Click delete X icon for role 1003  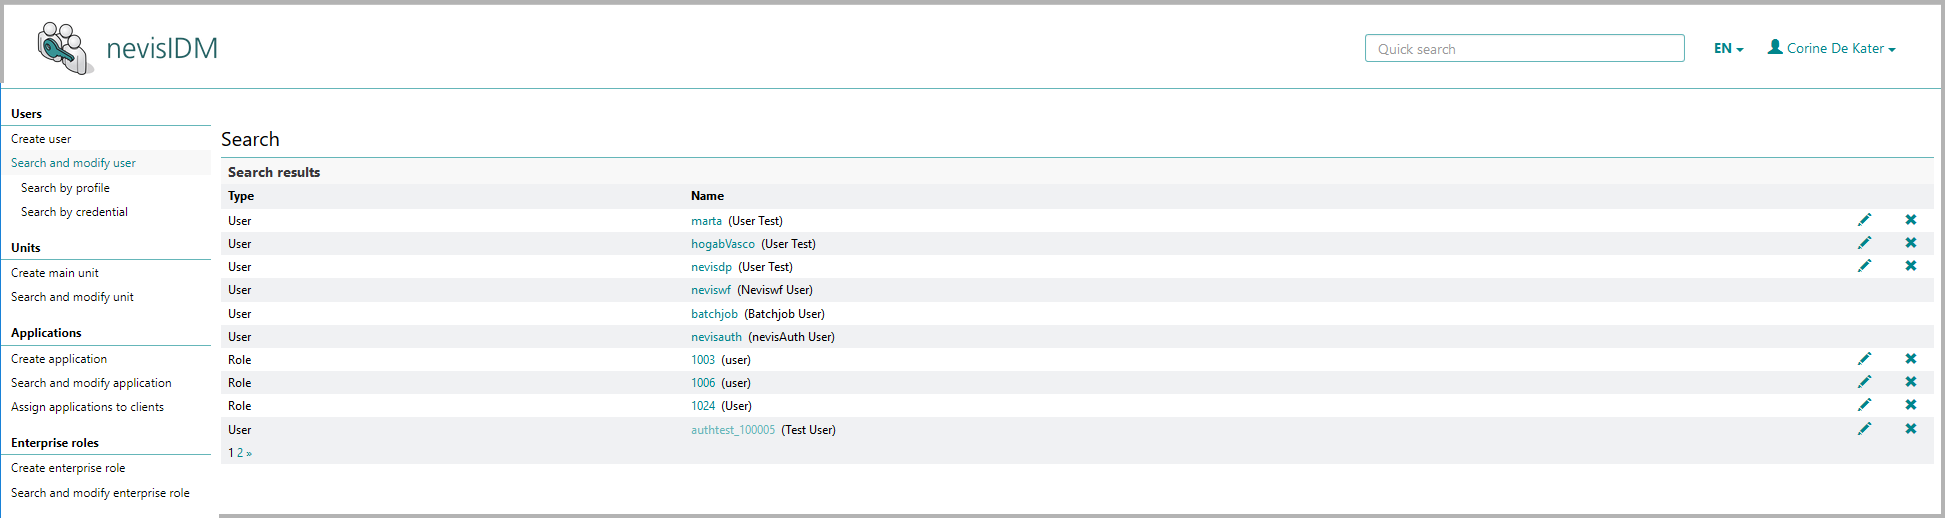[x=1910, y=359]
